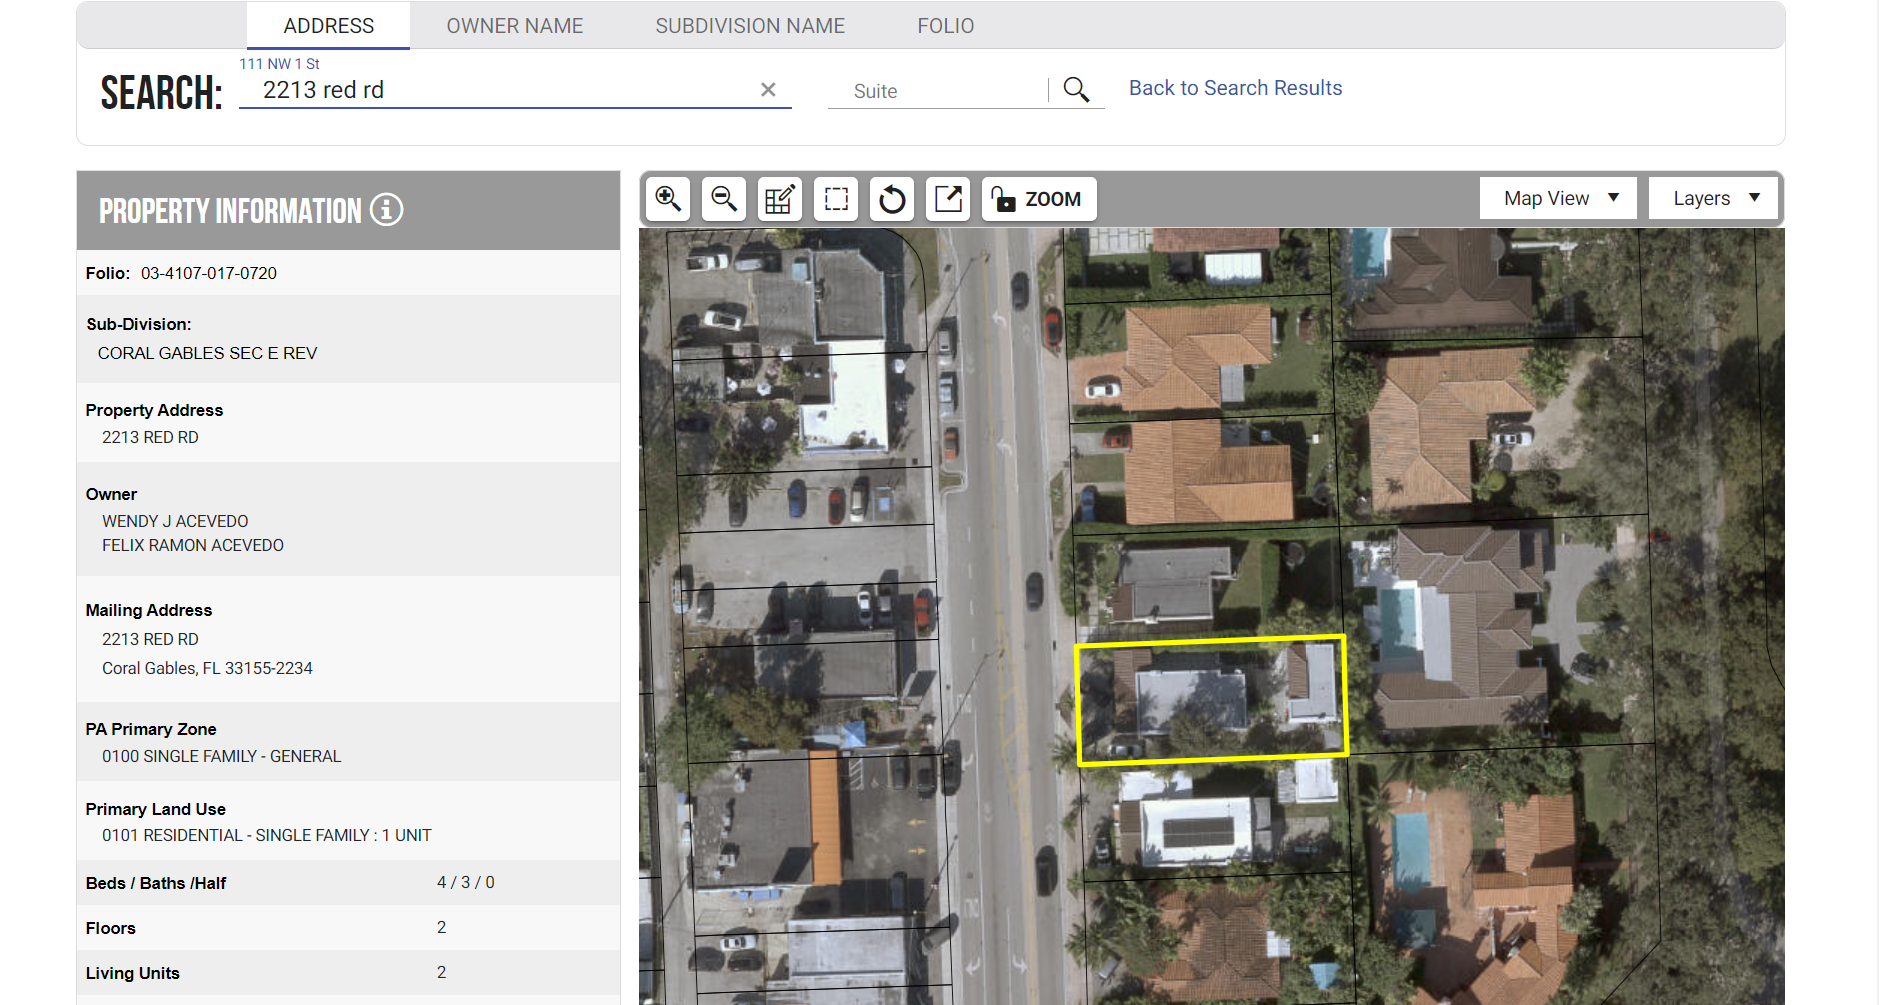
Task: Toggle the ZOOM lock button
Action: [1038, 199]
